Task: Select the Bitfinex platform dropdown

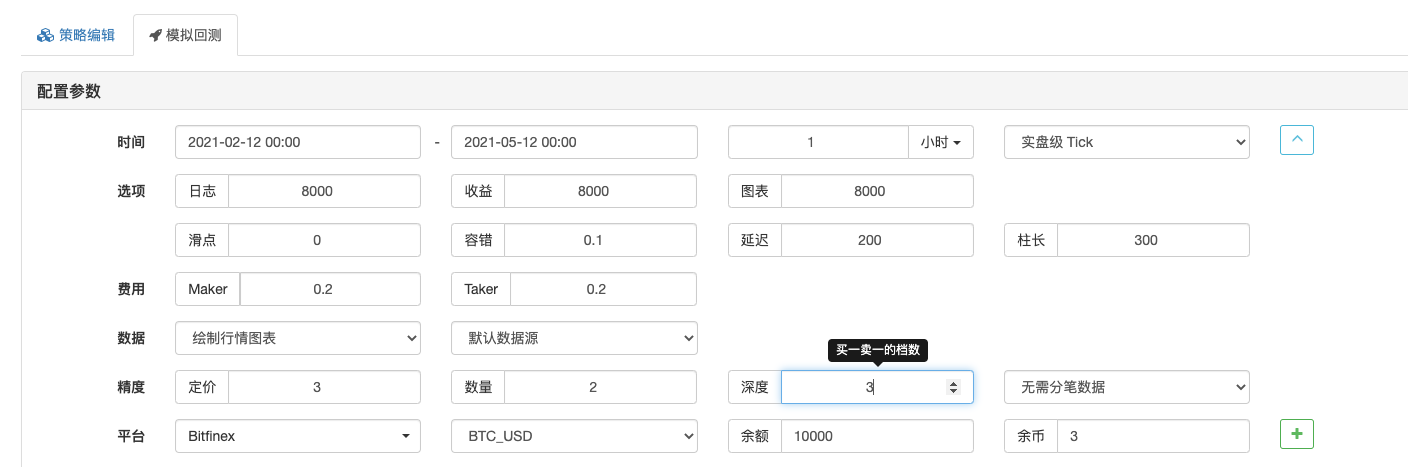Action: click(297, 436)
